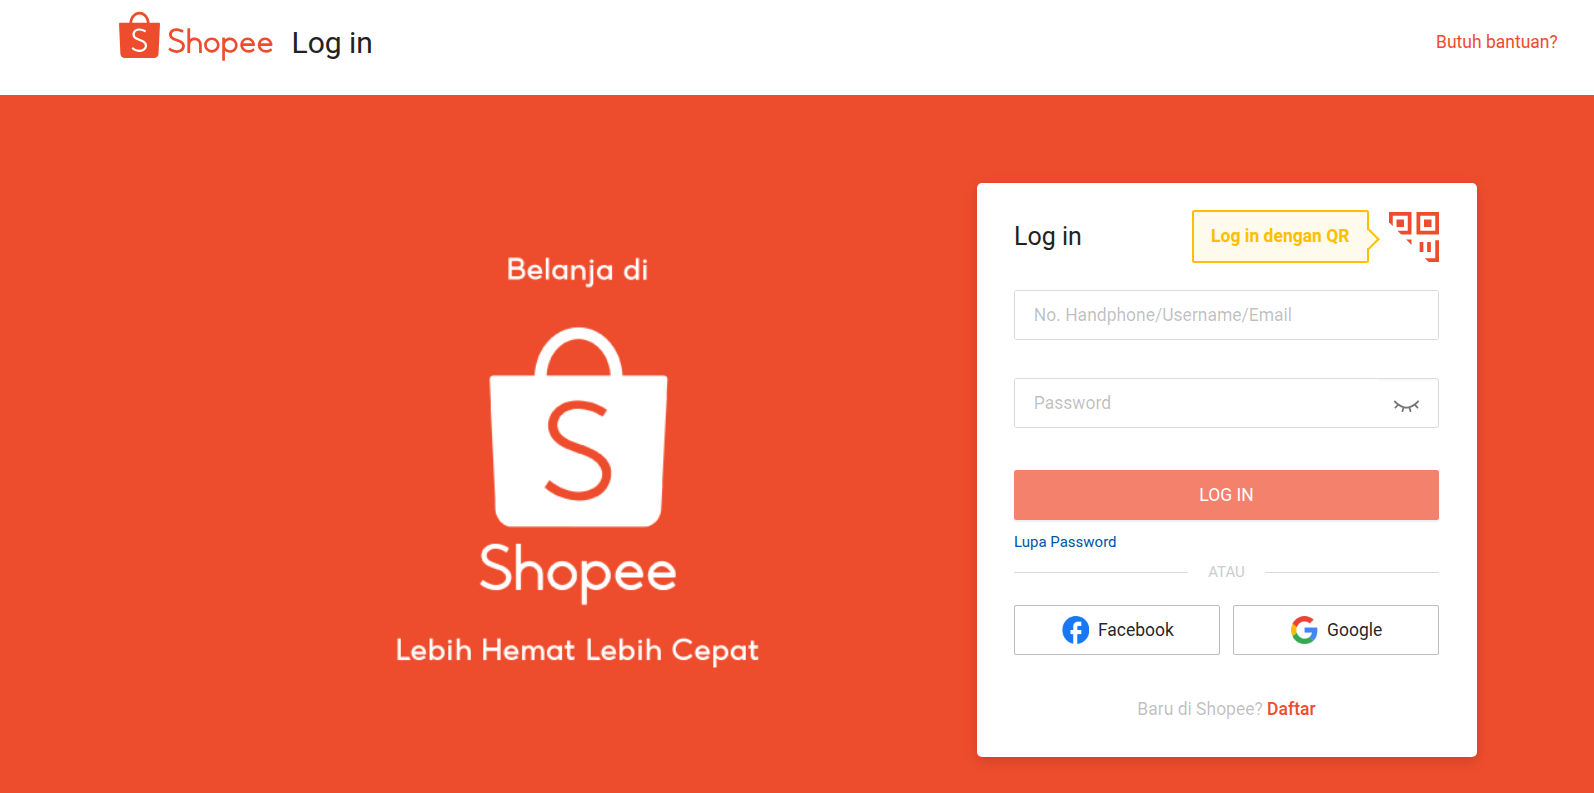The height and width of the screenshot is (793, 1594).
Task: Click the large white Shopee bag logo
Action: 578,427
